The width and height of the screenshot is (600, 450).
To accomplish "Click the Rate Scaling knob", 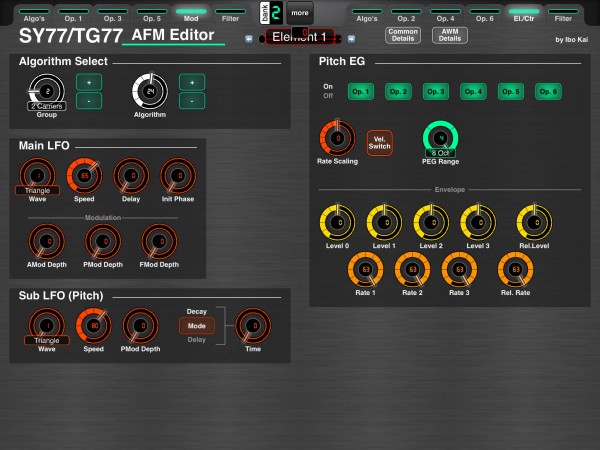I will click(337, 138).
